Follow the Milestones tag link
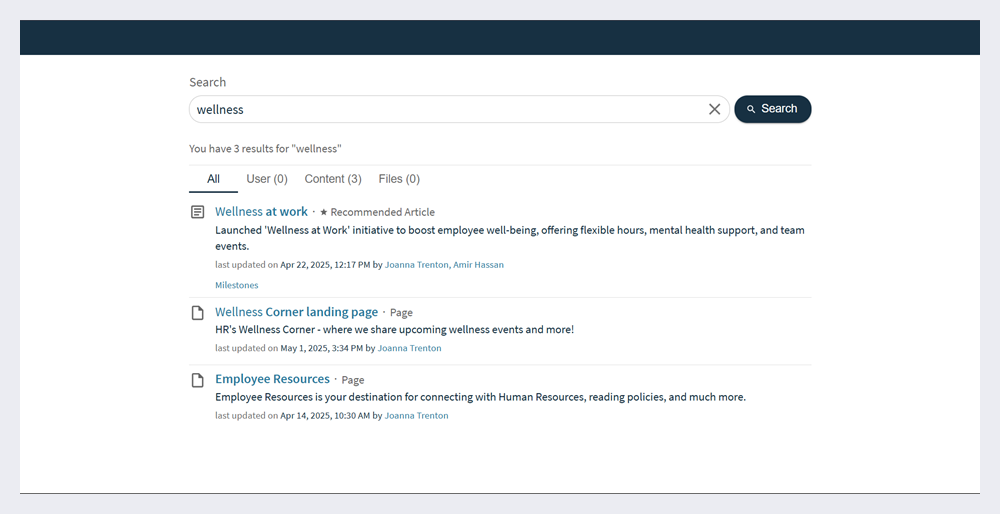1000x514 pixels. 236,285
